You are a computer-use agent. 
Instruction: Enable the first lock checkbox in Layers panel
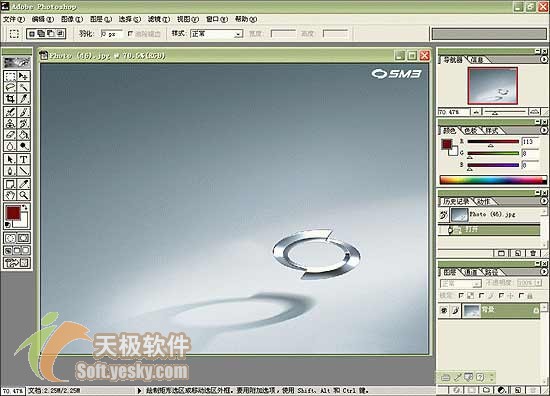pyautogui.click(x=461, y=296)
